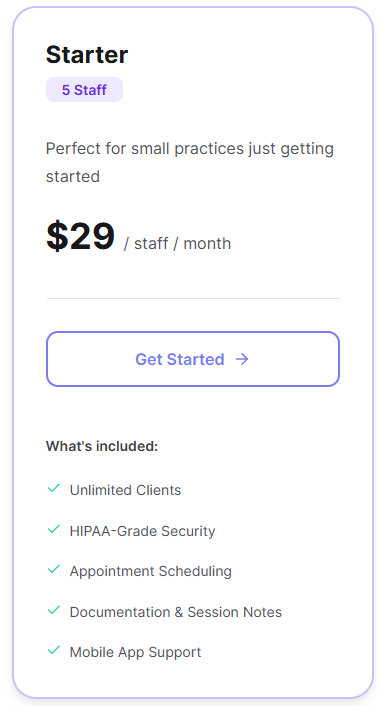
Task: Select the Mobile App Support feature text
Action: (x=135, y=652)
